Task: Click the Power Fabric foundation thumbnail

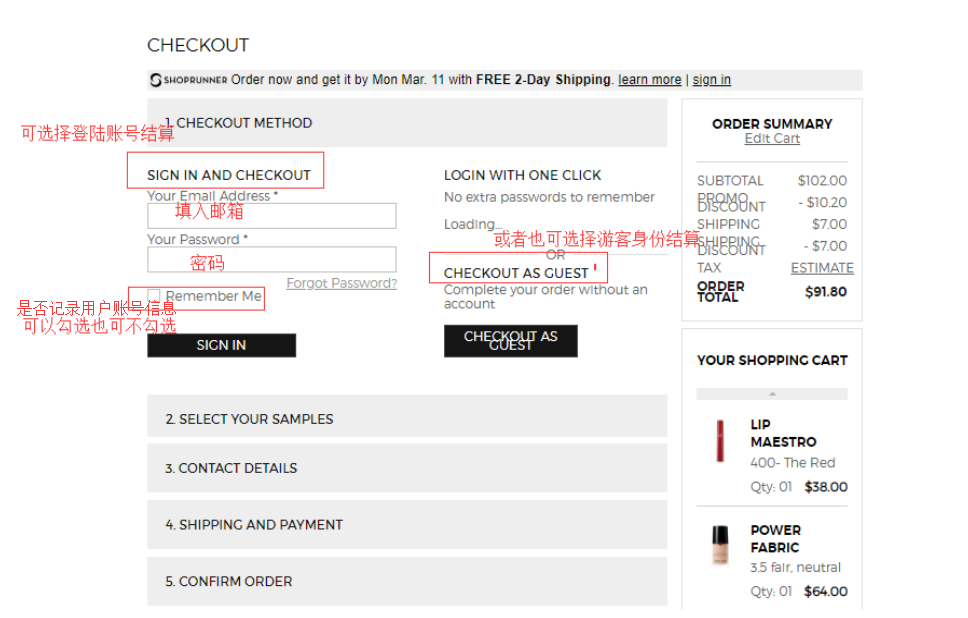Action: pos(718,546)
